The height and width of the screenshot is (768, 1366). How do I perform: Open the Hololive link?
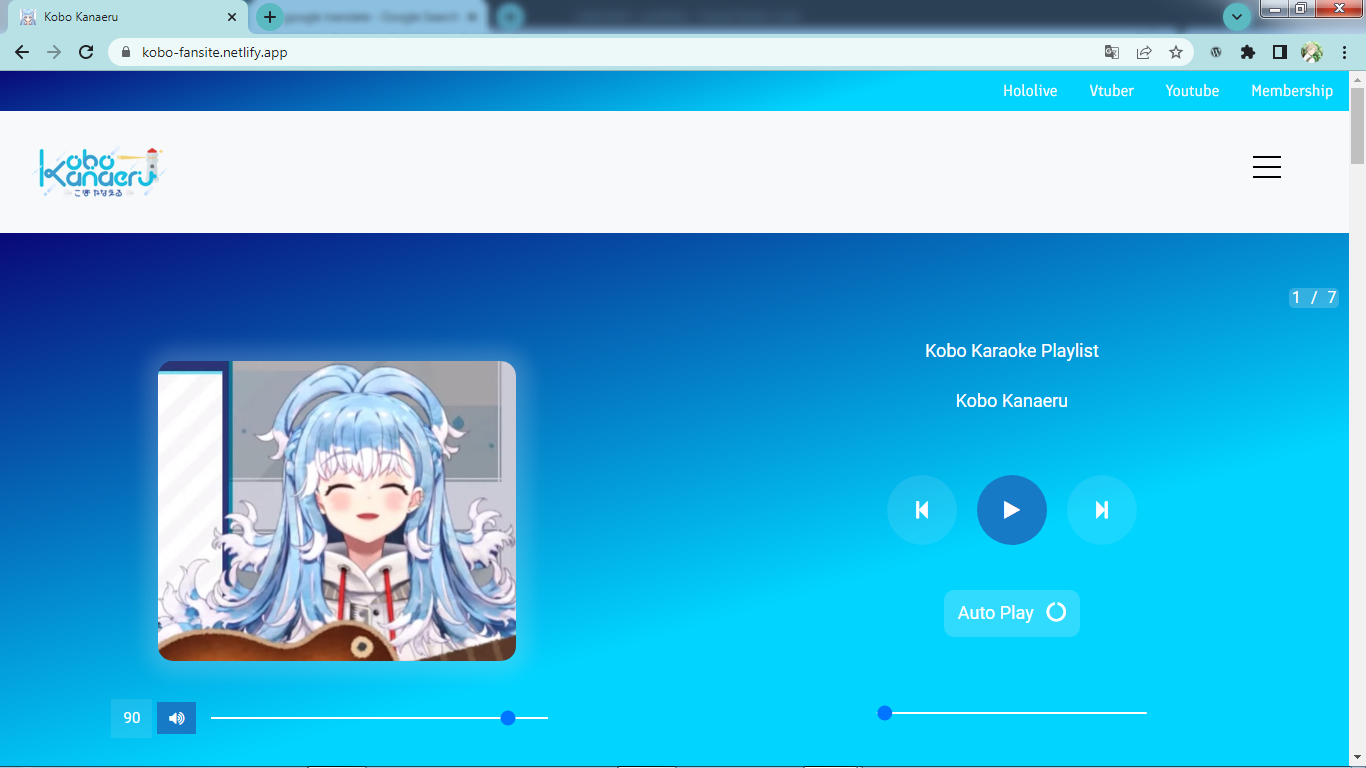coord(1030,91)
